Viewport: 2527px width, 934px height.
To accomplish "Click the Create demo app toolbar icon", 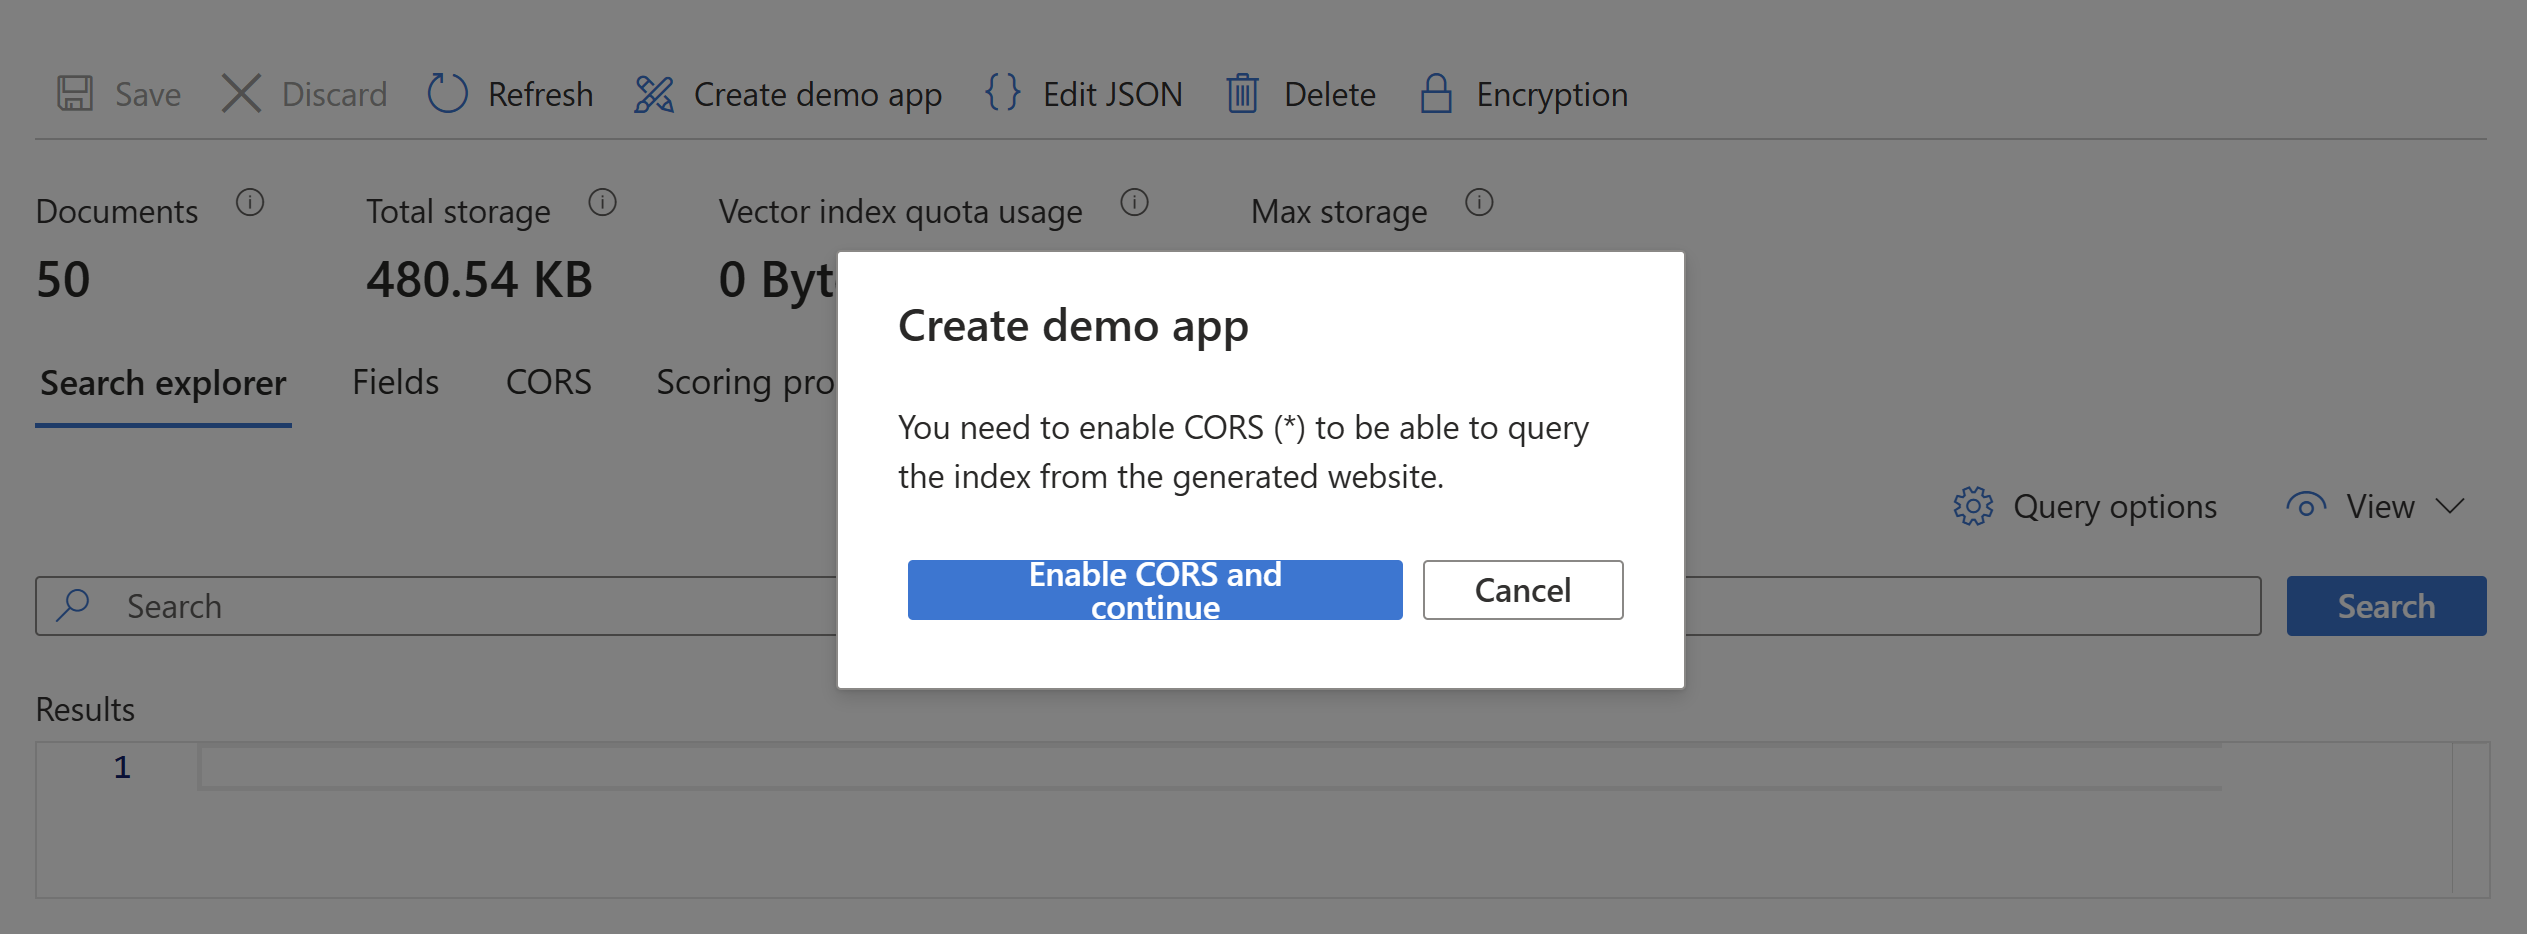I will (654, 94).
